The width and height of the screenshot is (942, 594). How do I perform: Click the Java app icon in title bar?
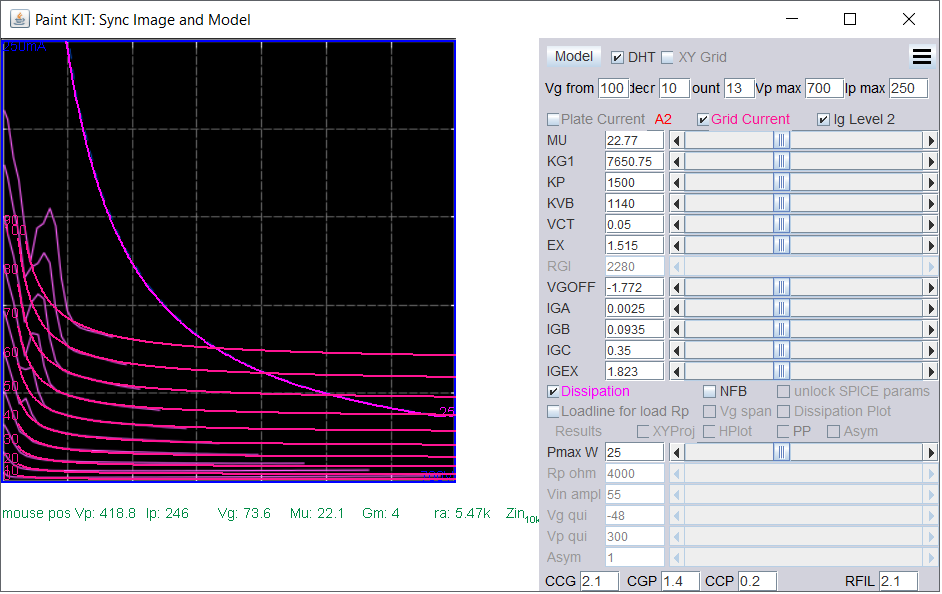[x=20, y=19]
